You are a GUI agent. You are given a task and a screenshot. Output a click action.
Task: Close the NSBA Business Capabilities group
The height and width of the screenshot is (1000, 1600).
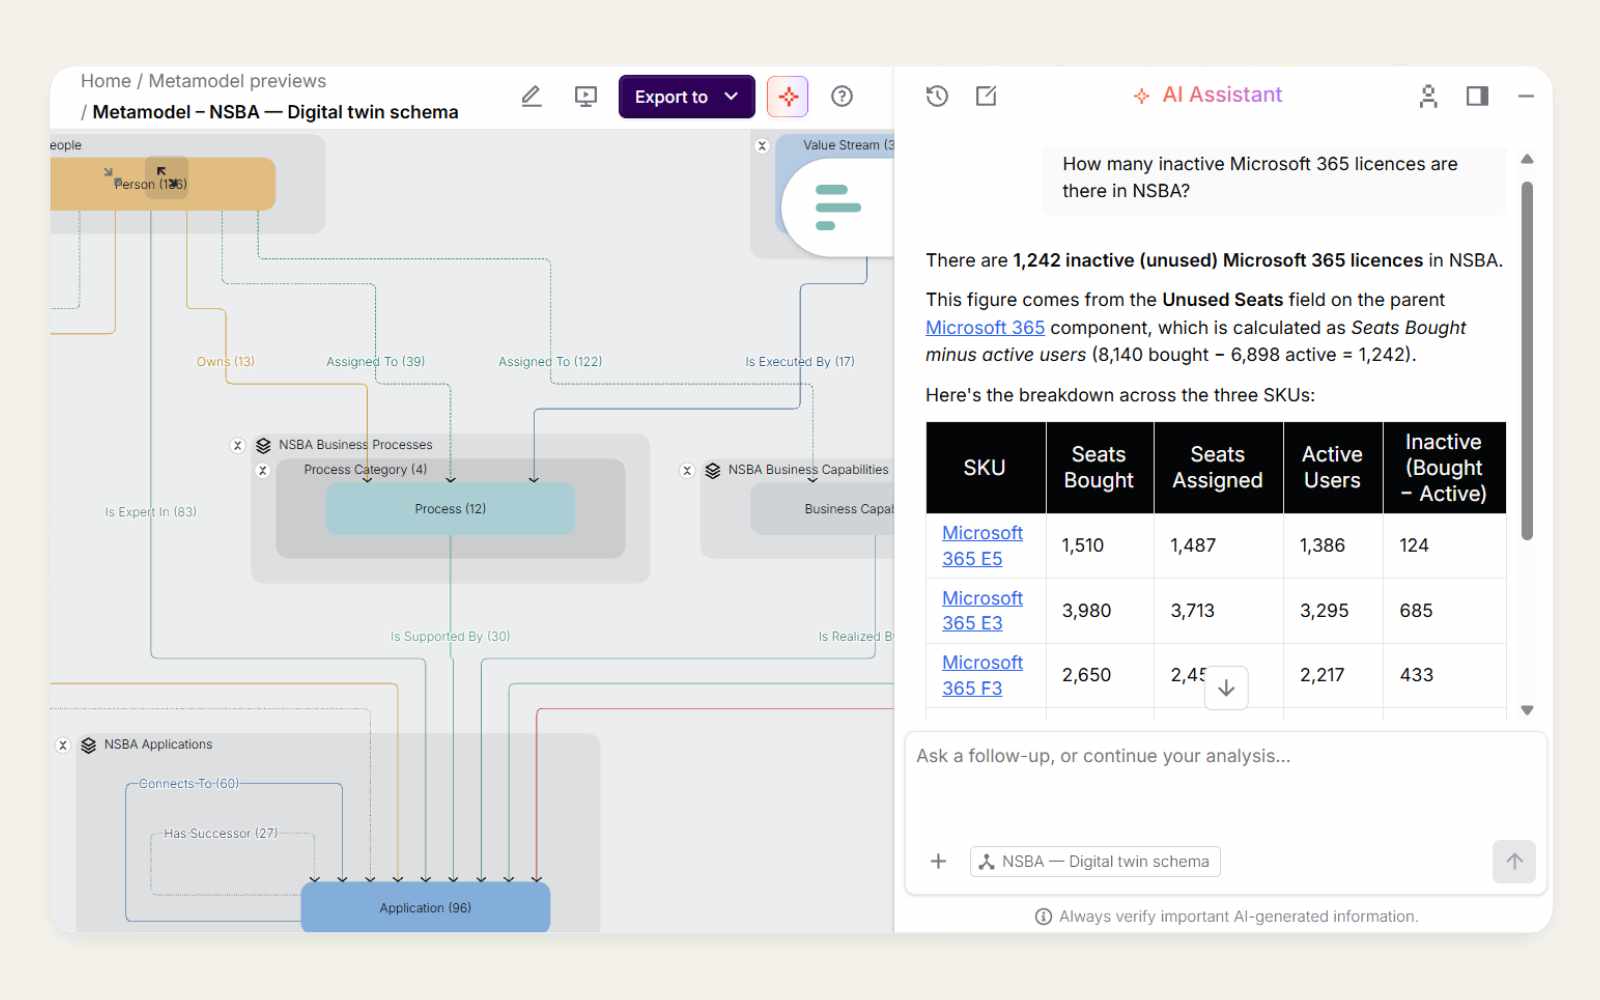(x=687, y=471)
